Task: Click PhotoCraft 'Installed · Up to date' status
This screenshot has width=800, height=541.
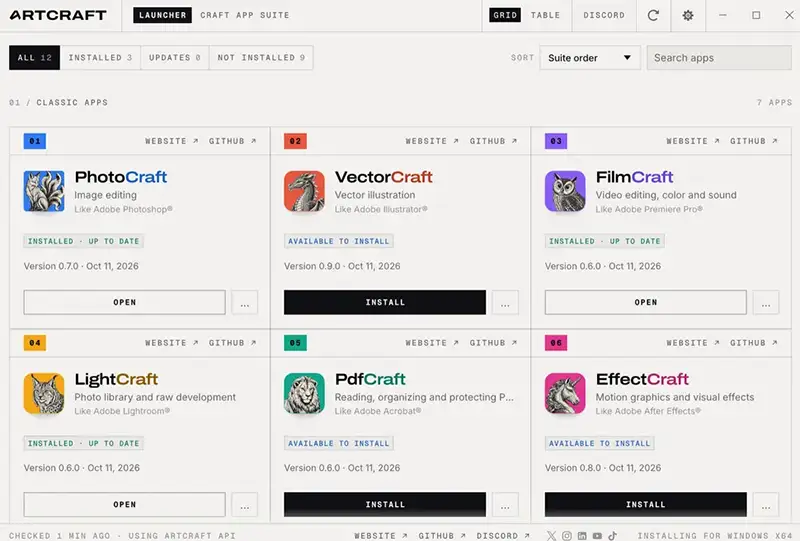Action: 83,241
